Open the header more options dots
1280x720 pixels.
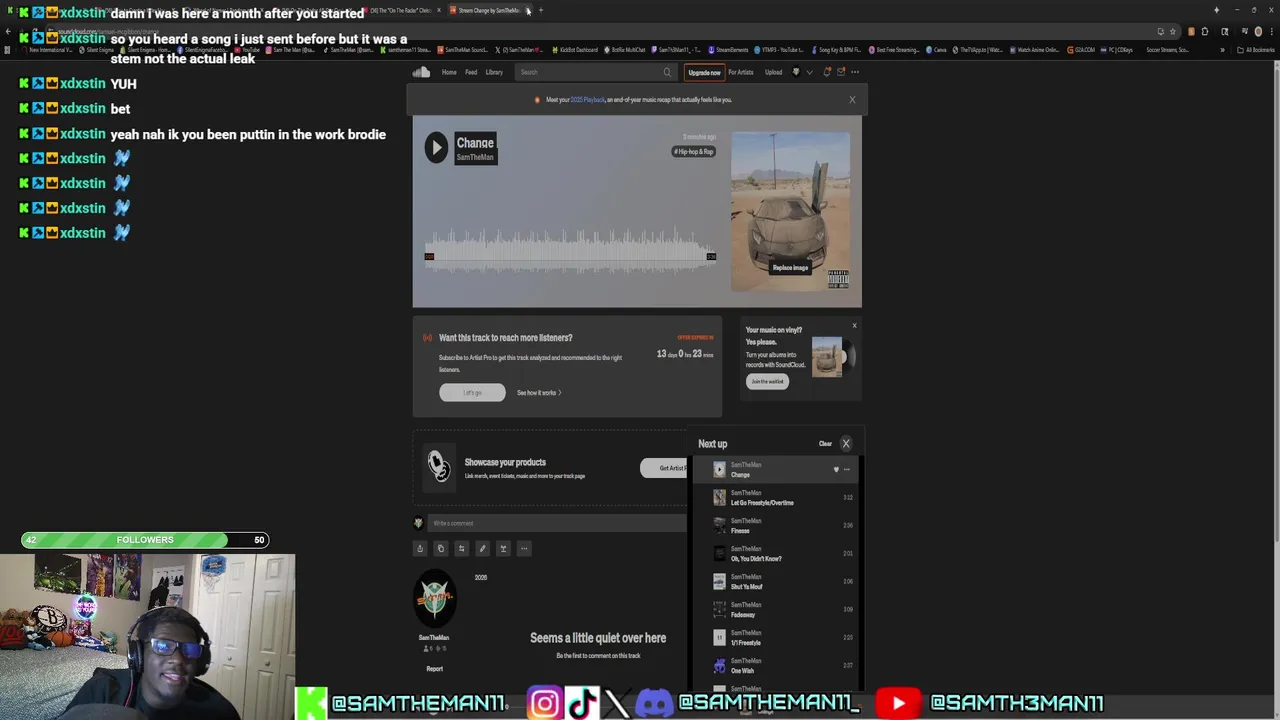[x=855, y=72]
